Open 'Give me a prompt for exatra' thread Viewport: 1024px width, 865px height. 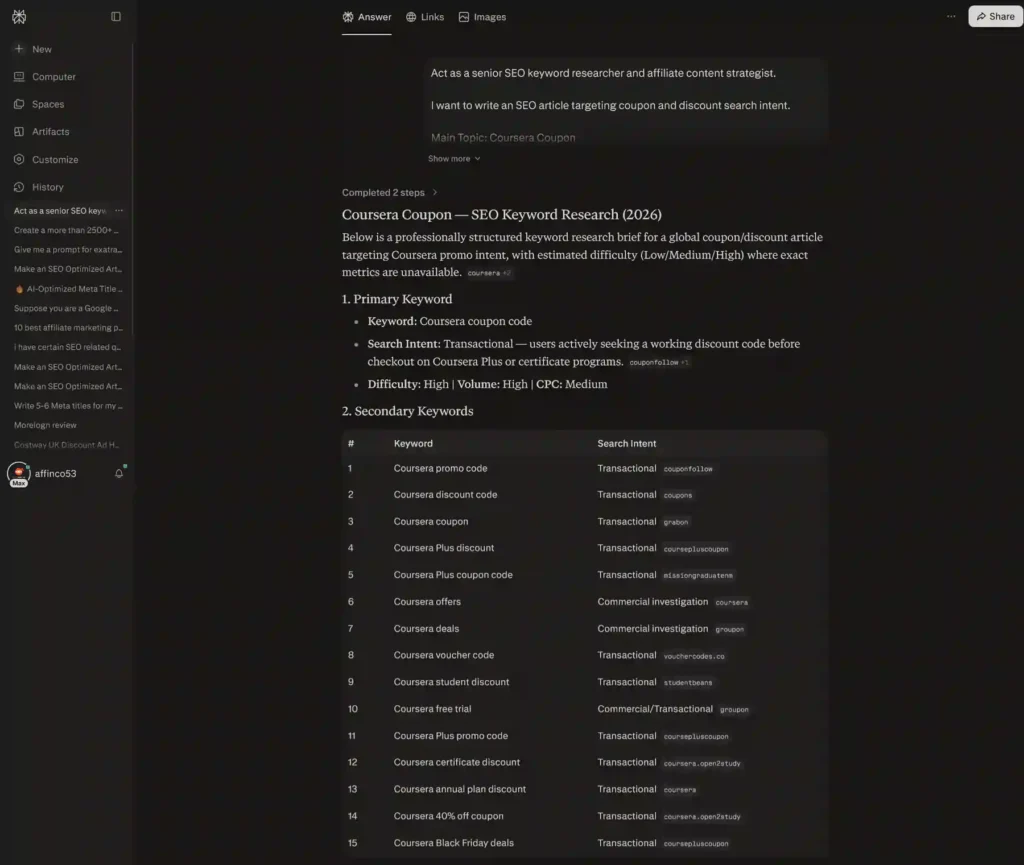(67, 249)
